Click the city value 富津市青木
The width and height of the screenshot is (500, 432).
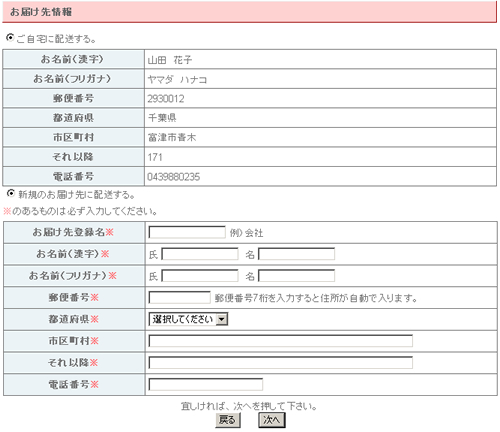click(172, 137)
